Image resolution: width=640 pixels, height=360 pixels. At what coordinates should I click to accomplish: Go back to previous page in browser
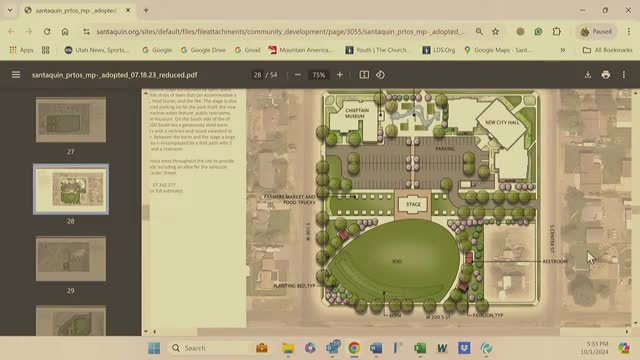click(11, 31)
